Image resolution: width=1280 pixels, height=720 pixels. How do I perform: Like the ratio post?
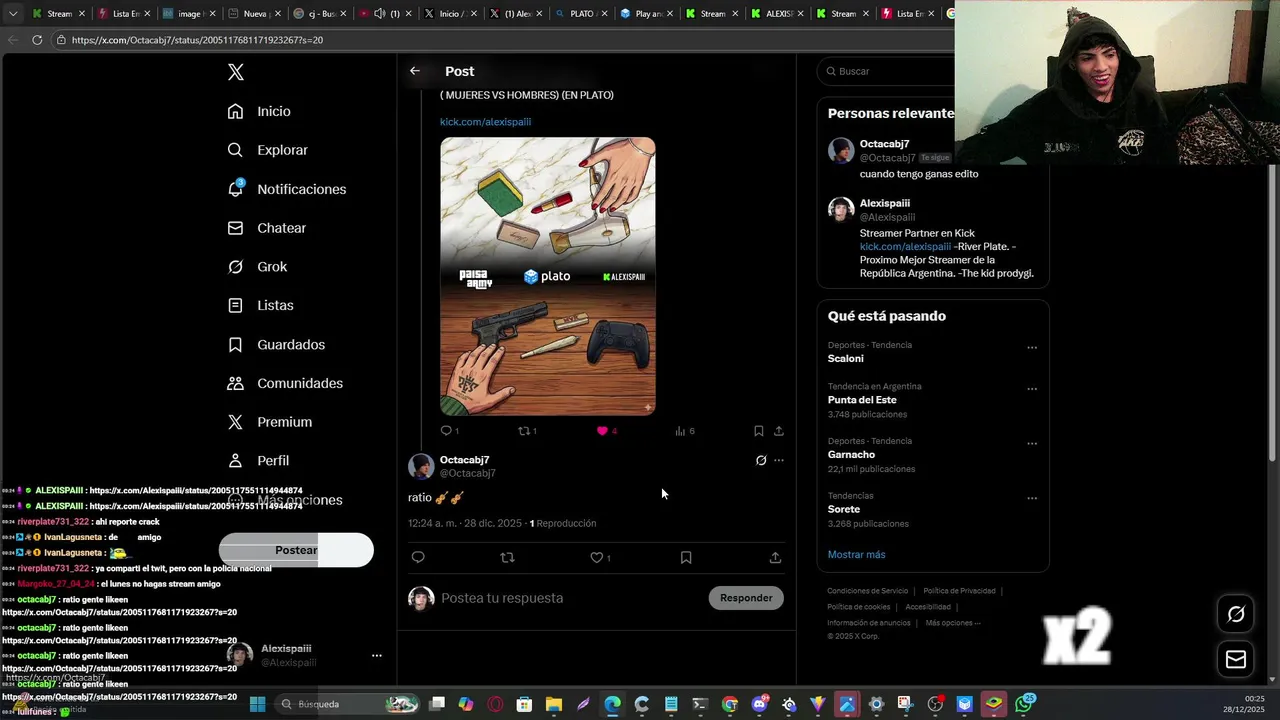tap(597, 558)
